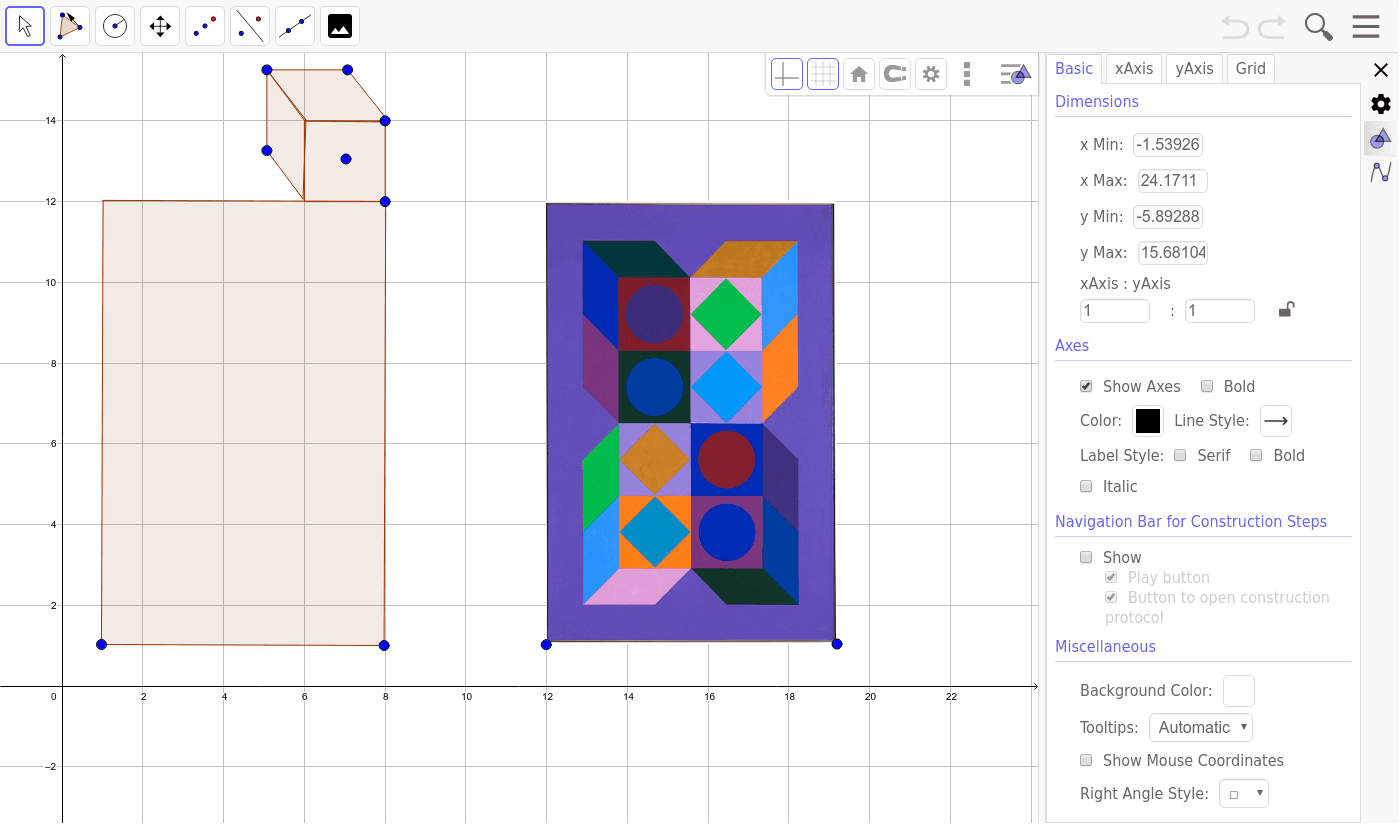Enable Bold label style checkbox
Image resolution: width=1400 pixels, height=825 pixels.
[x=1256, y=455]
